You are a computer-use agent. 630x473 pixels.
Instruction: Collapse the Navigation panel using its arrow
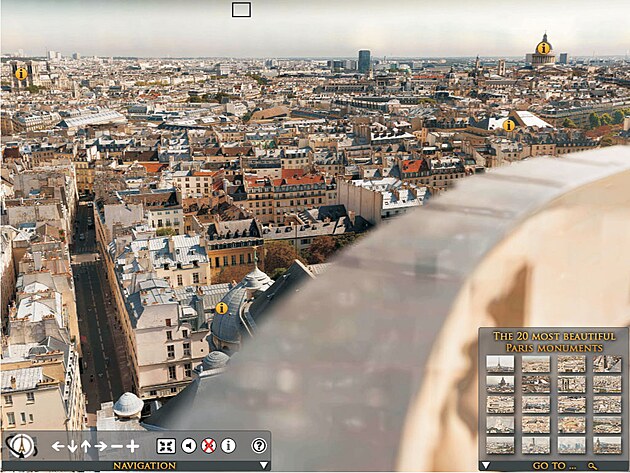click(x=264, y=465)
